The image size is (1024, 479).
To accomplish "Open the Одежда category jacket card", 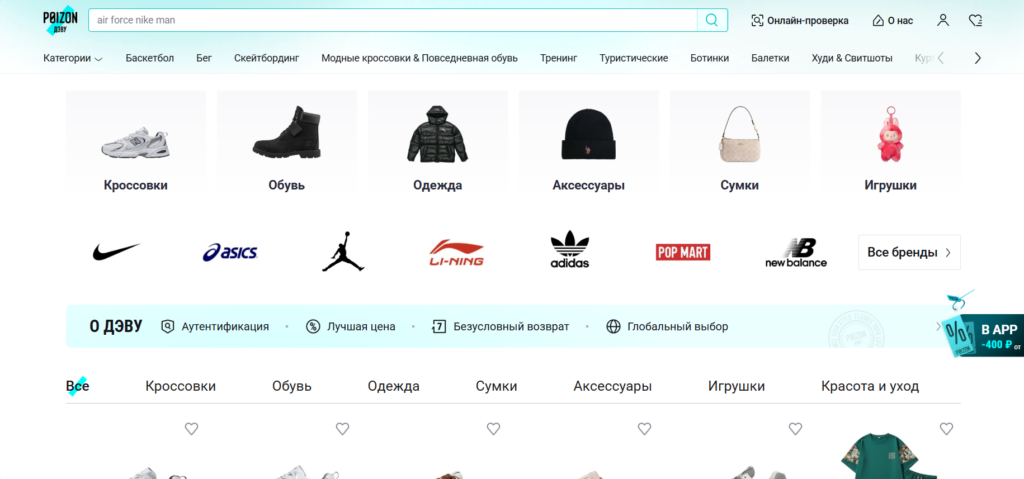I will click(438, 143).
